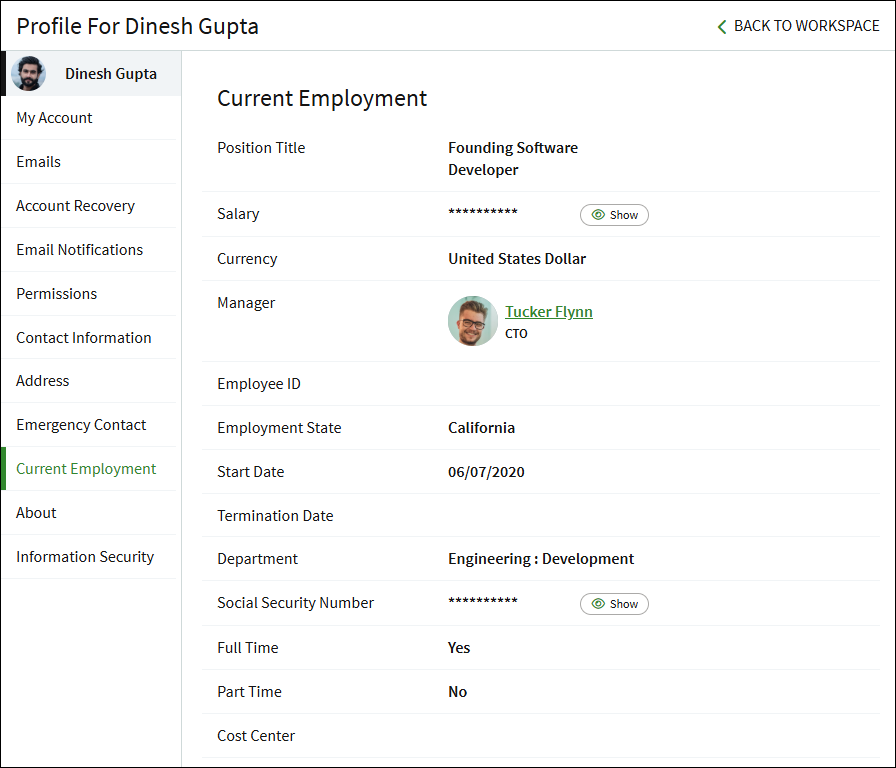
Task: Open the Permissions page
Action: click(x=56, y=294)
